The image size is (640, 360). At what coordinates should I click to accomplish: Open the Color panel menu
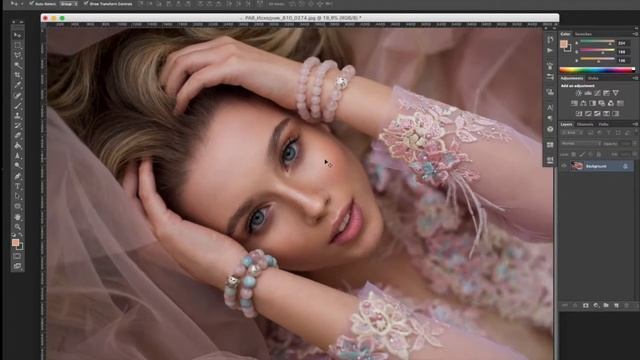click(x=636, y=34)
